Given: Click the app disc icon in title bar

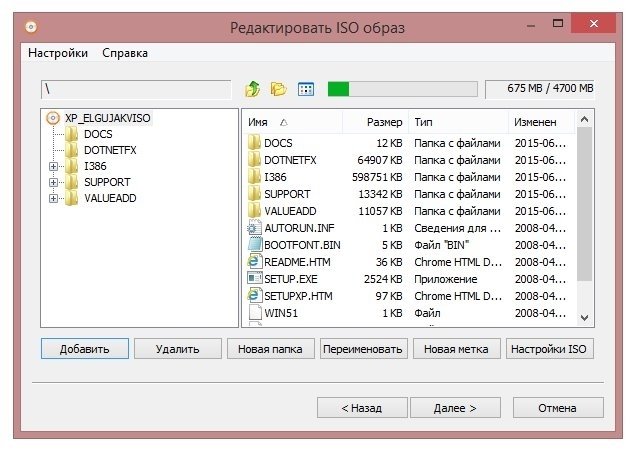Looking at the screenshot, I should [31, 27].
